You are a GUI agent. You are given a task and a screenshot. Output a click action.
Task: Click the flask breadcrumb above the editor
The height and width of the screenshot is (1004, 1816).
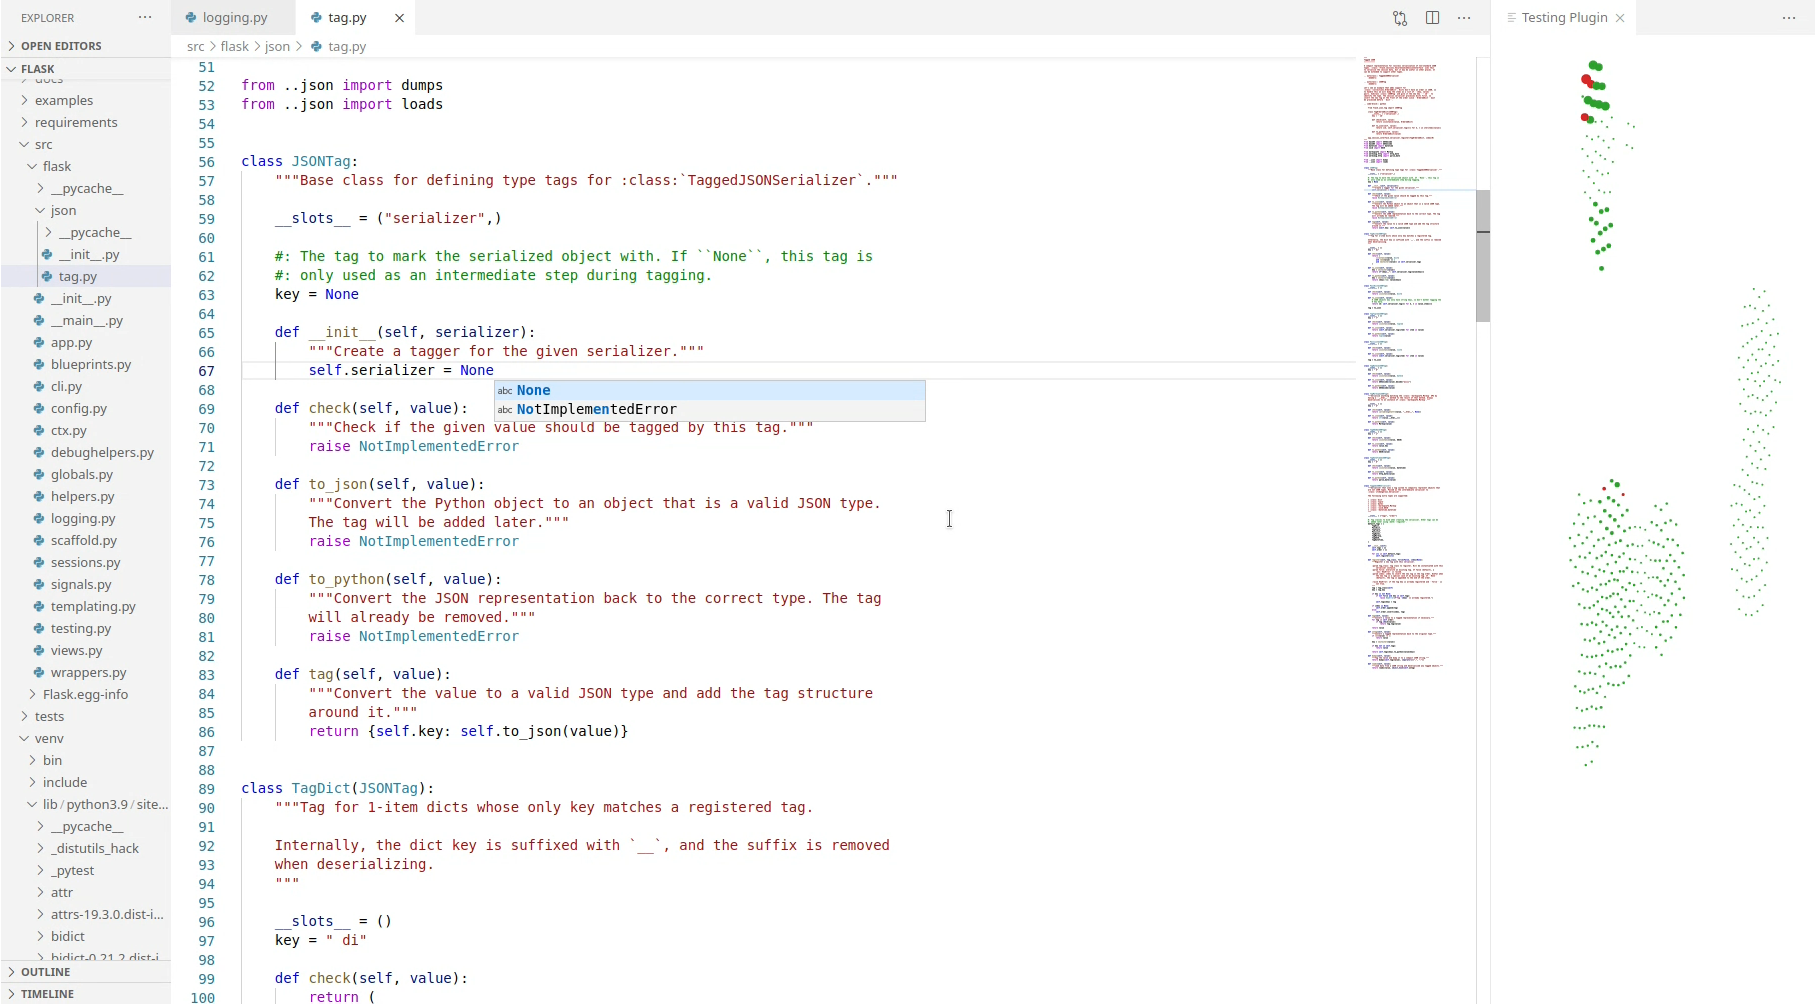tap(235, 46)
